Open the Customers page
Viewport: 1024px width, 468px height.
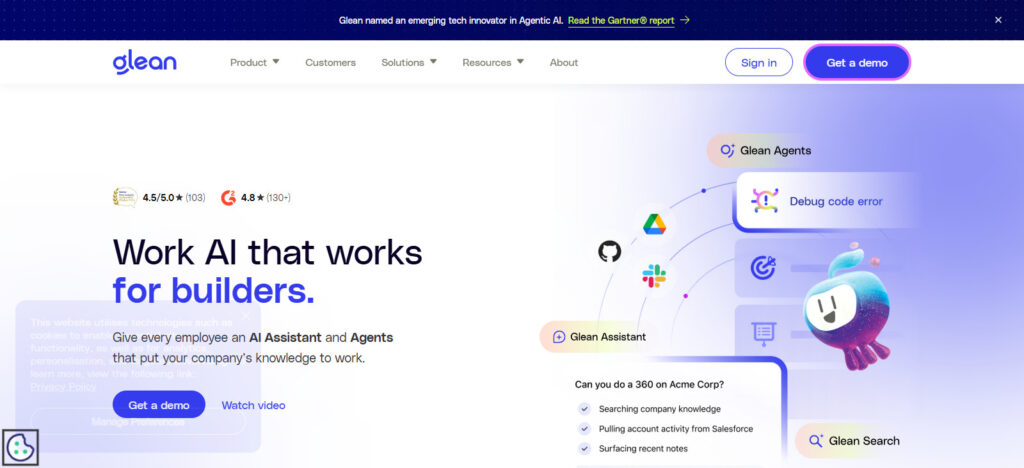330,63
